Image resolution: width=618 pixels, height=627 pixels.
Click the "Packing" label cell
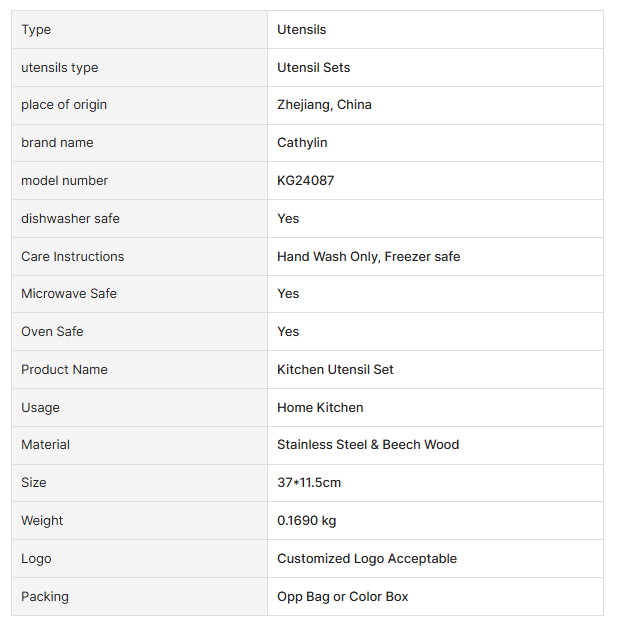point(45,597)
